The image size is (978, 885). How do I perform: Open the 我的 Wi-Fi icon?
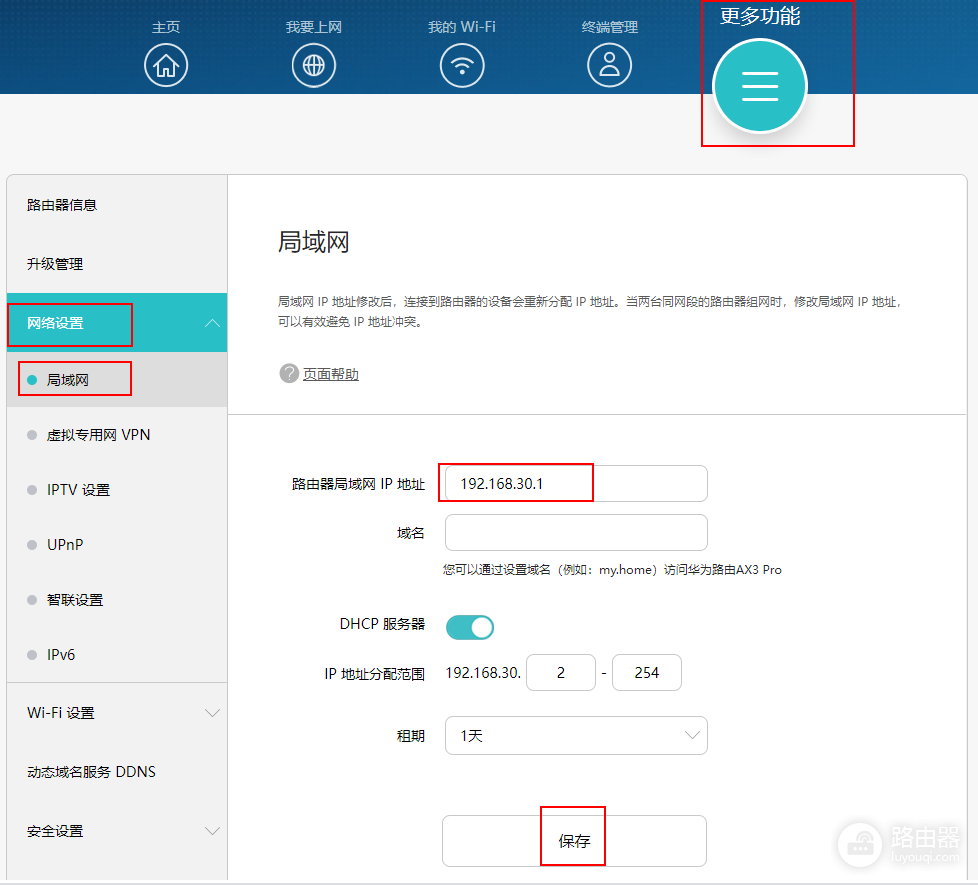point(462,65)
